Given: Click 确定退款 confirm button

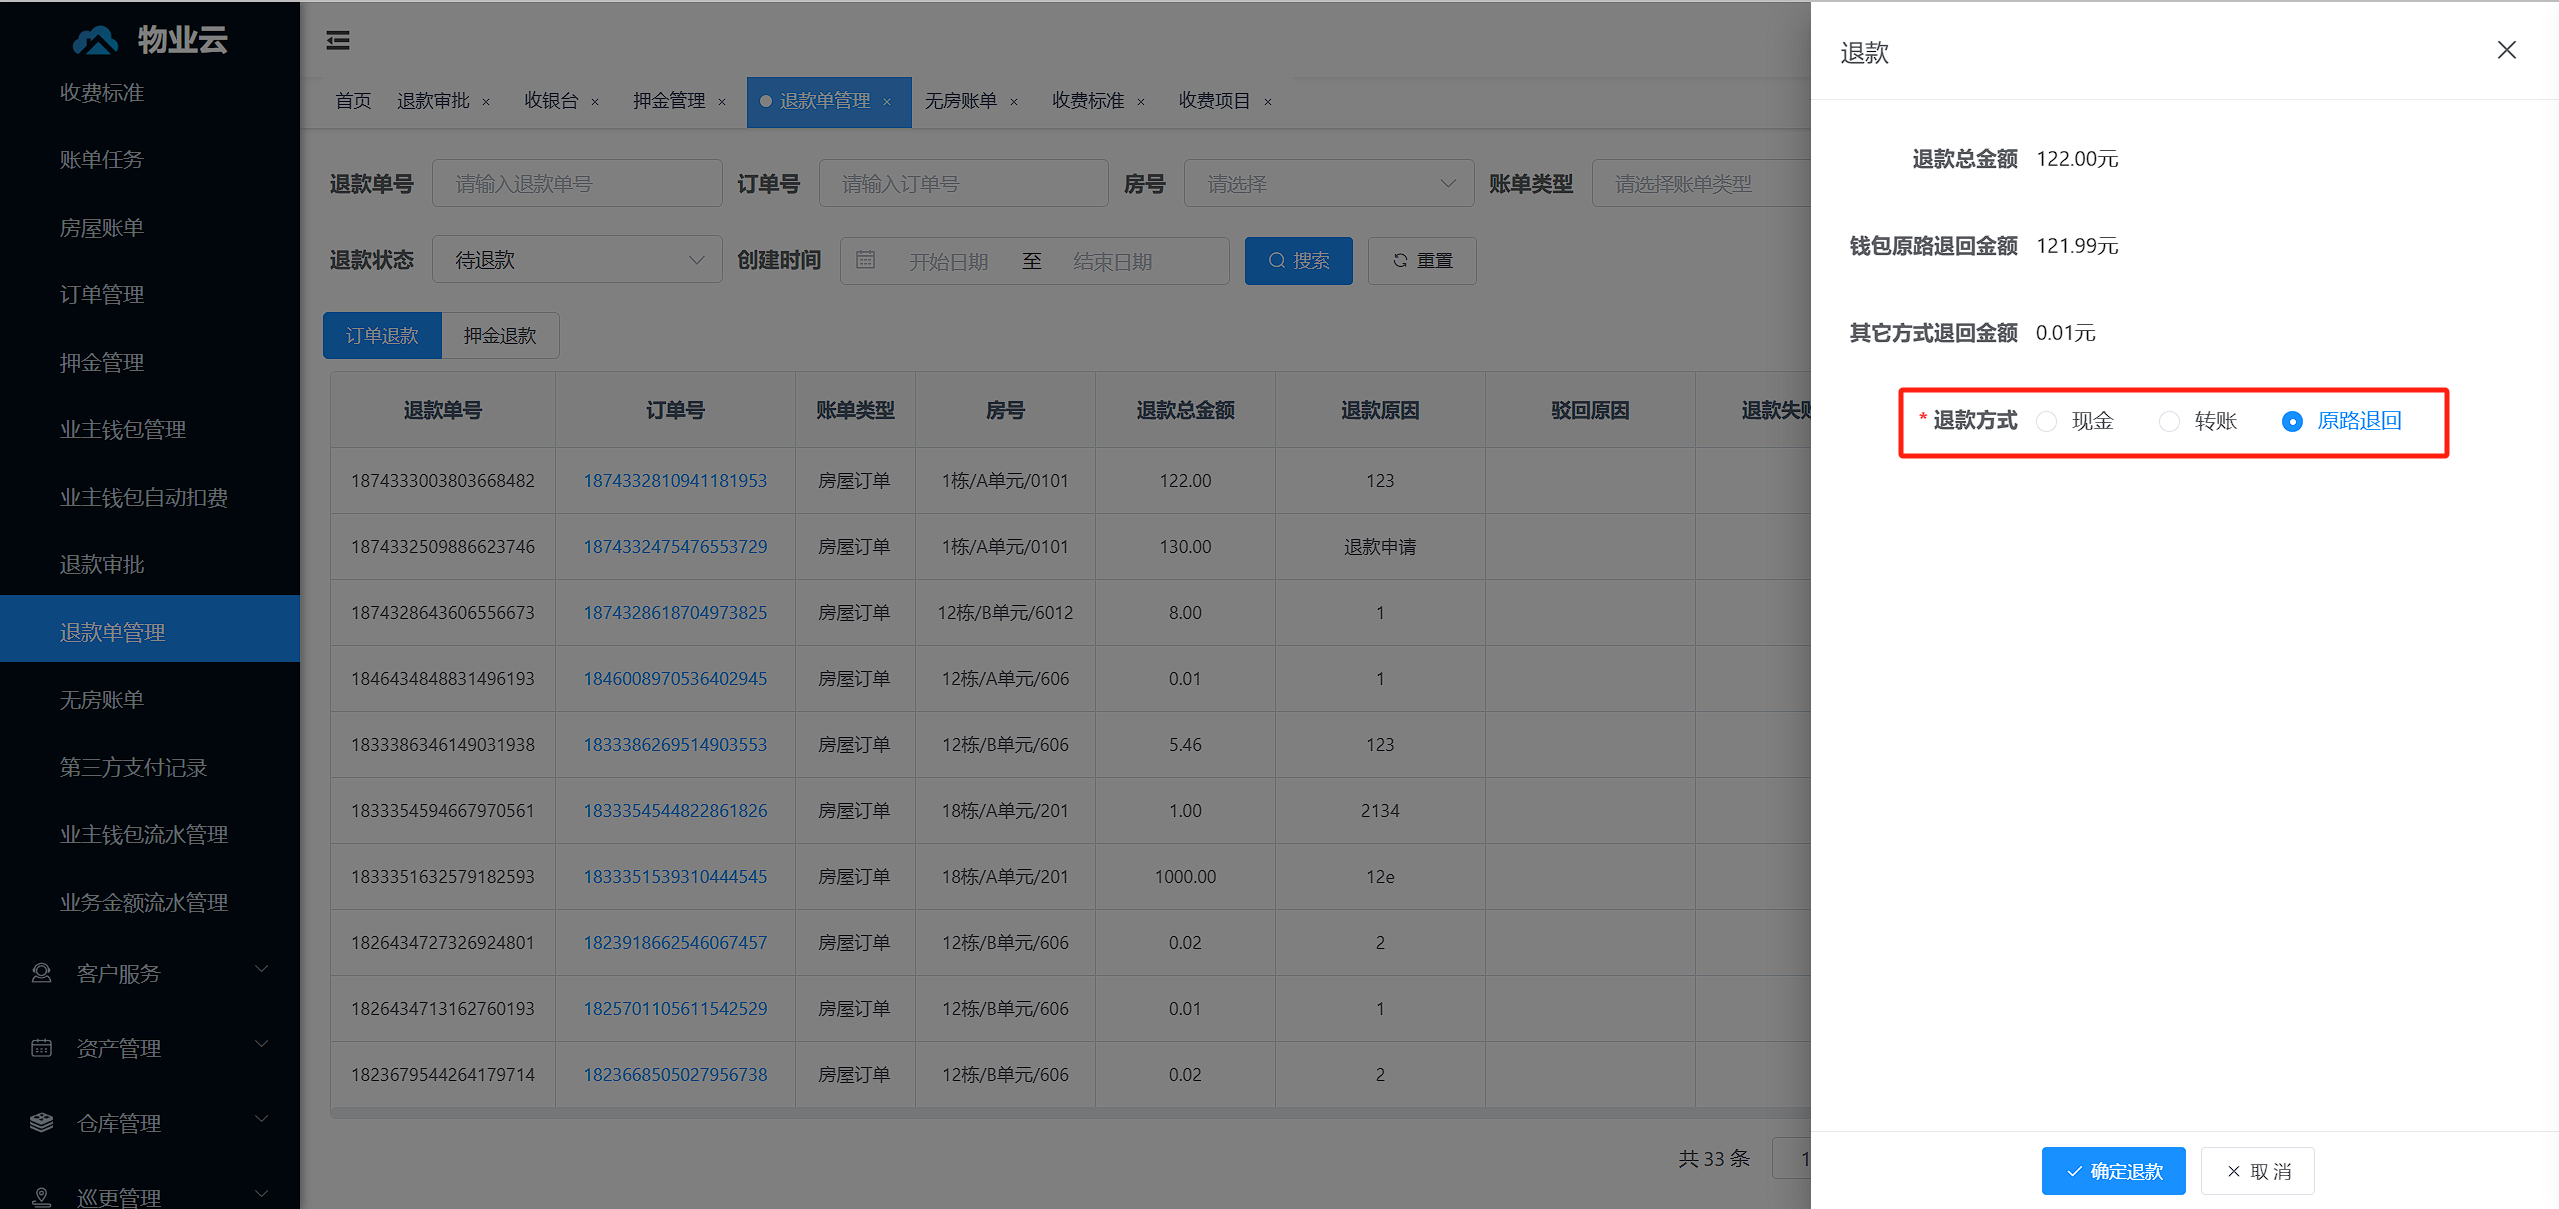Looking at the screenshot, I should (x=2113, y=1171).
